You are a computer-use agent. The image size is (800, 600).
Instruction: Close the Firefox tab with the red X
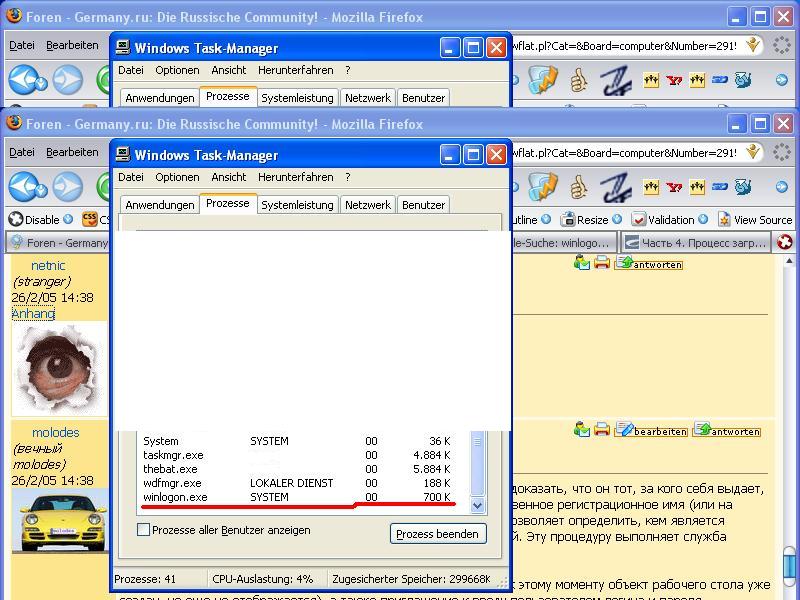pos(786,242)
